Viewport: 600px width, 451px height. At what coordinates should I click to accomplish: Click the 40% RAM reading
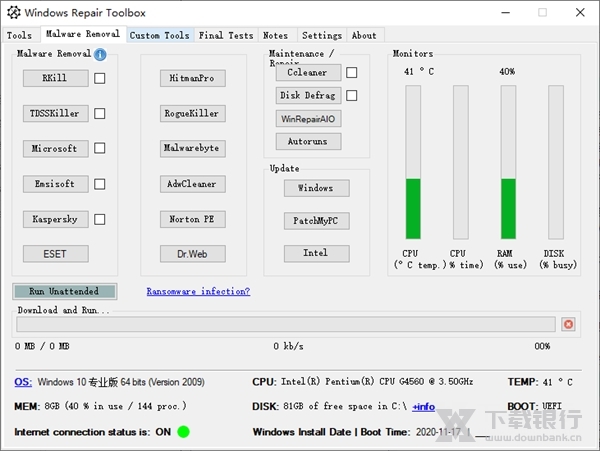coord(507,72)
